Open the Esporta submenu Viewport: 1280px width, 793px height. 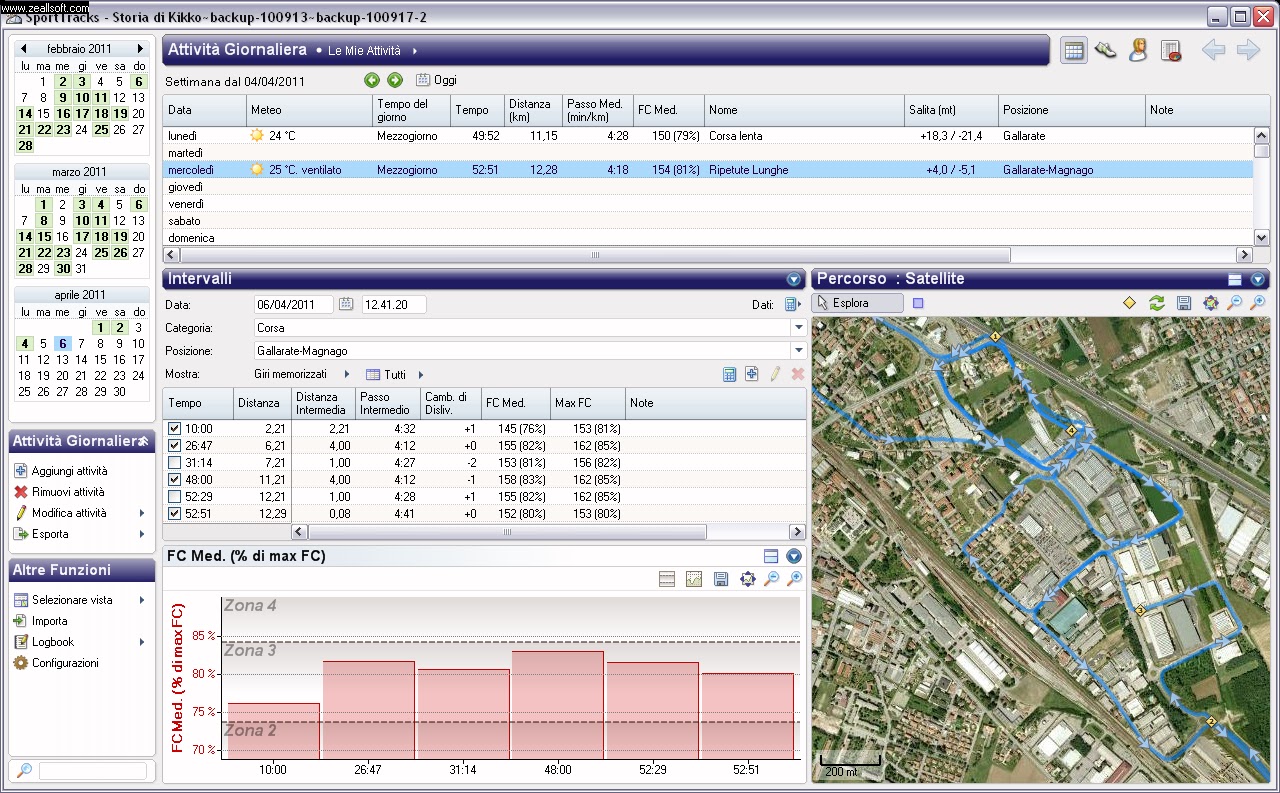pyautogui.click(x=80, y=534)
